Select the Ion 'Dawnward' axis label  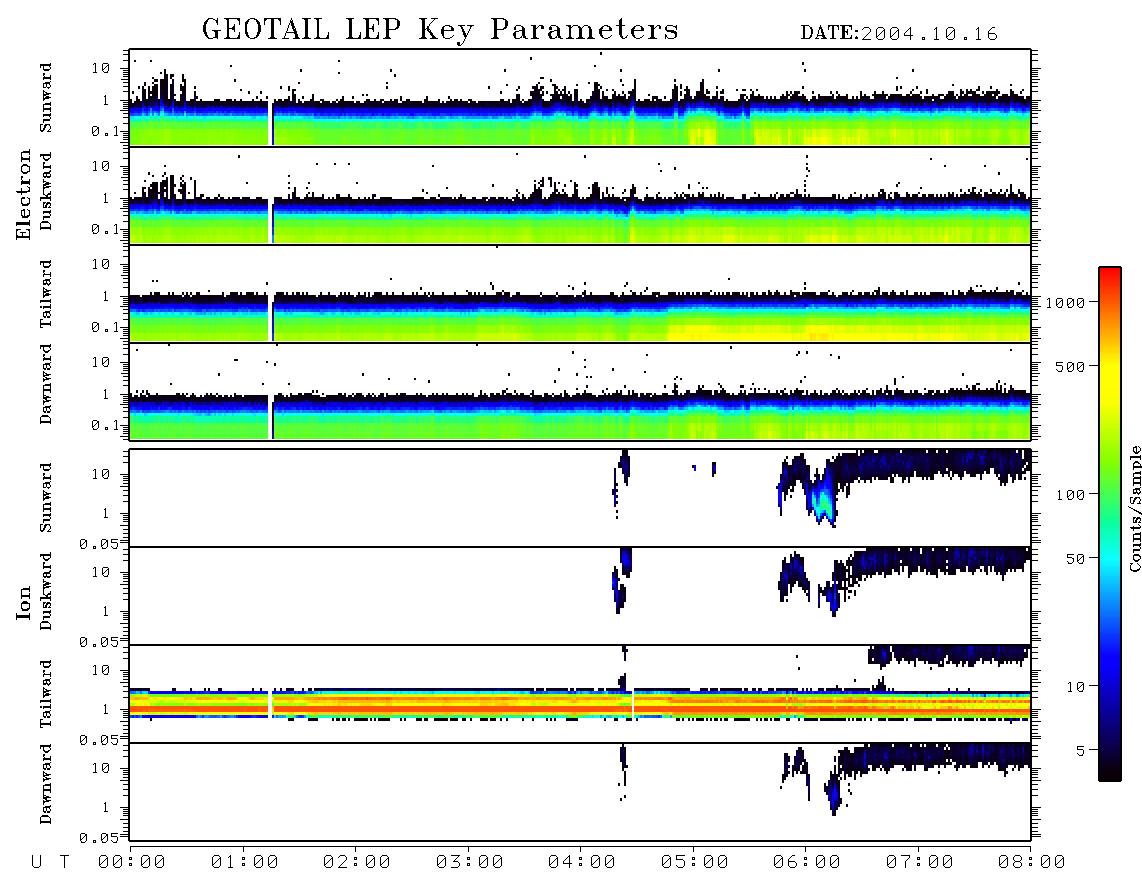(45, 784)
